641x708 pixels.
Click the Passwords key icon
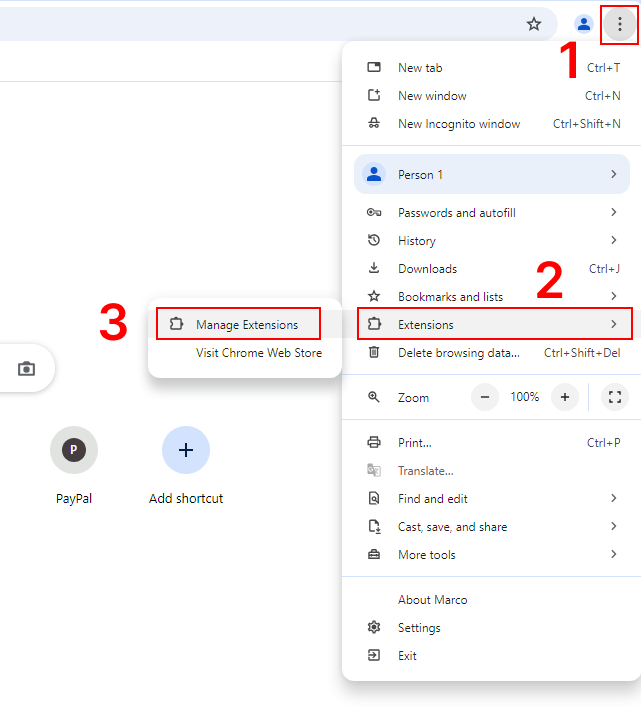[x=374, y=212]
